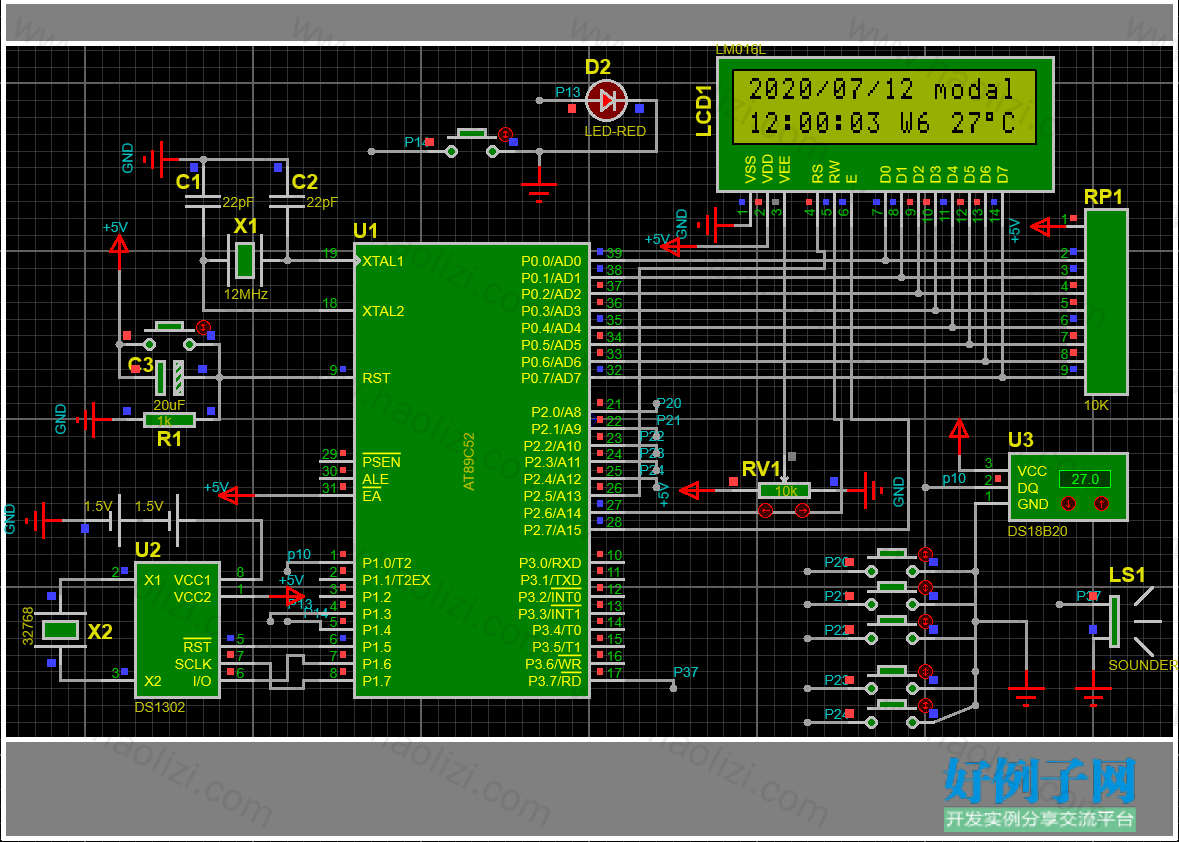Push the P24 button actuator

tap(891, 704)
